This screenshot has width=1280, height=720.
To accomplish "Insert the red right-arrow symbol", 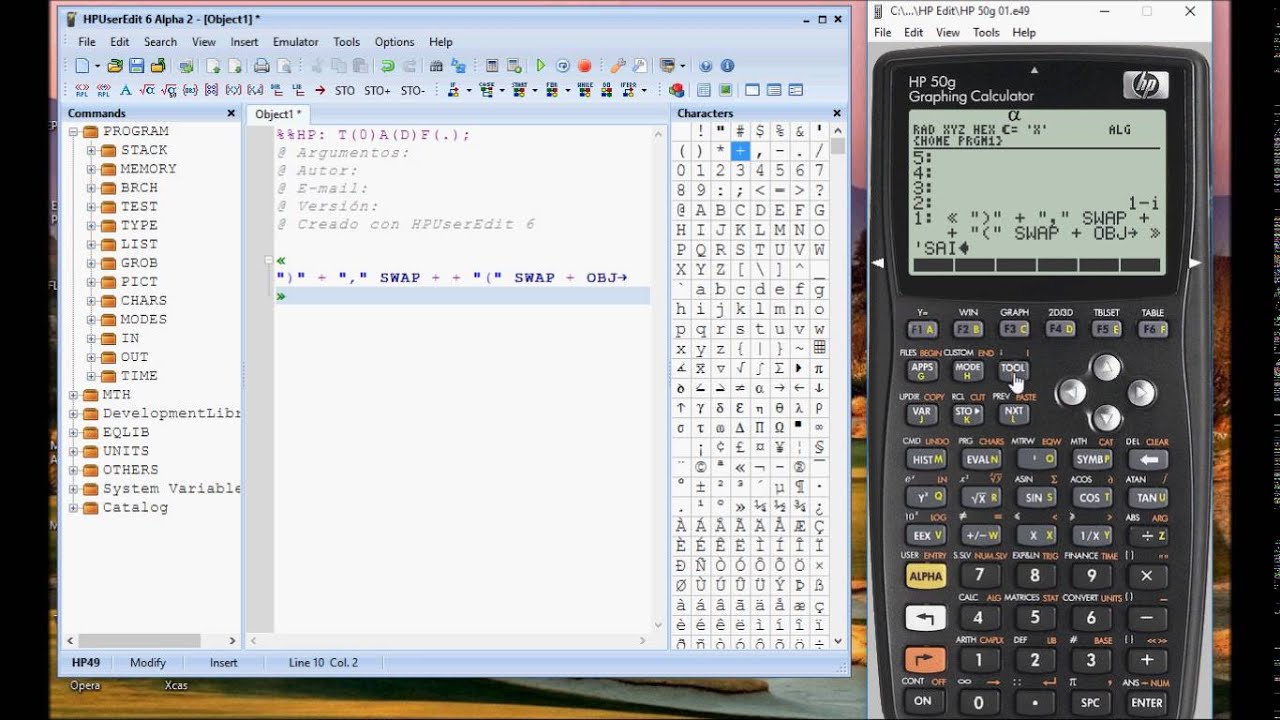I will pos(319,90).
